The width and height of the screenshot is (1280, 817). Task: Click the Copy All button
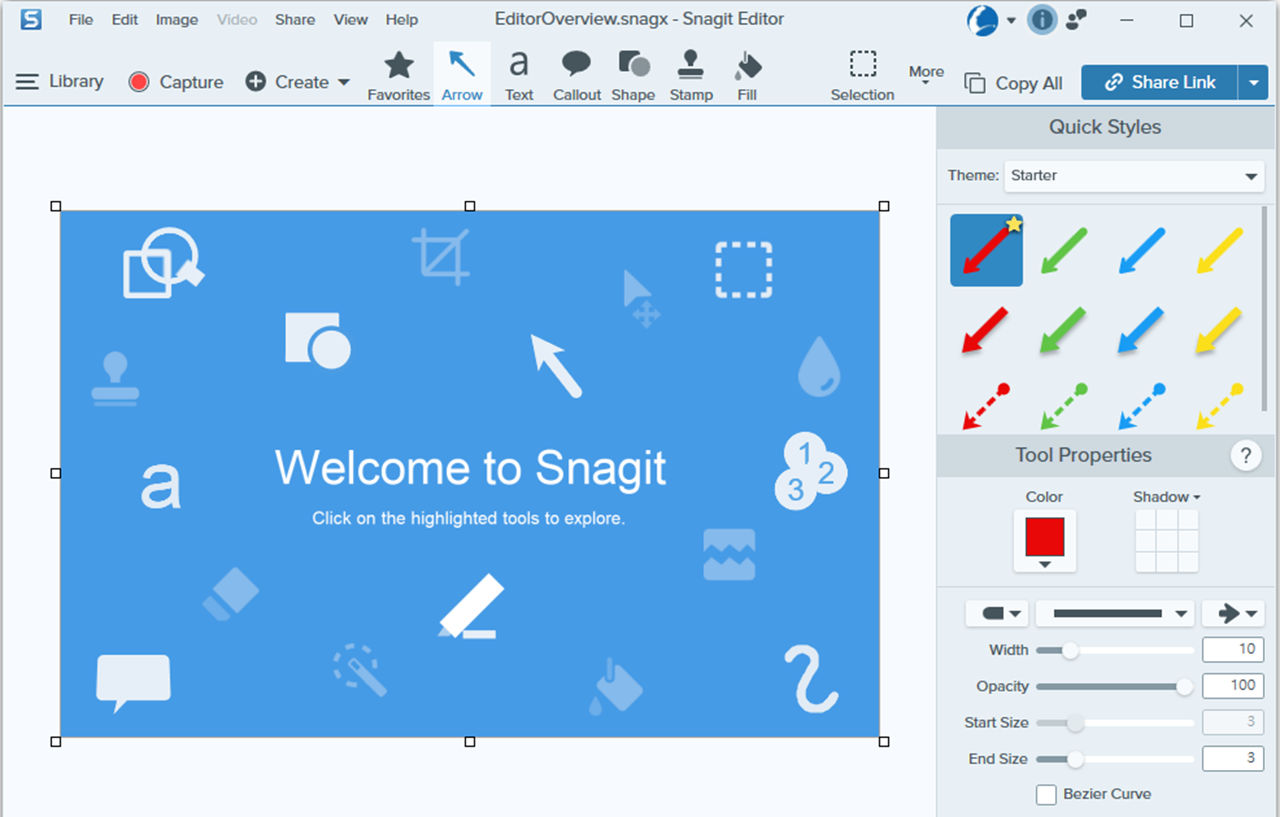(1013, 84)
